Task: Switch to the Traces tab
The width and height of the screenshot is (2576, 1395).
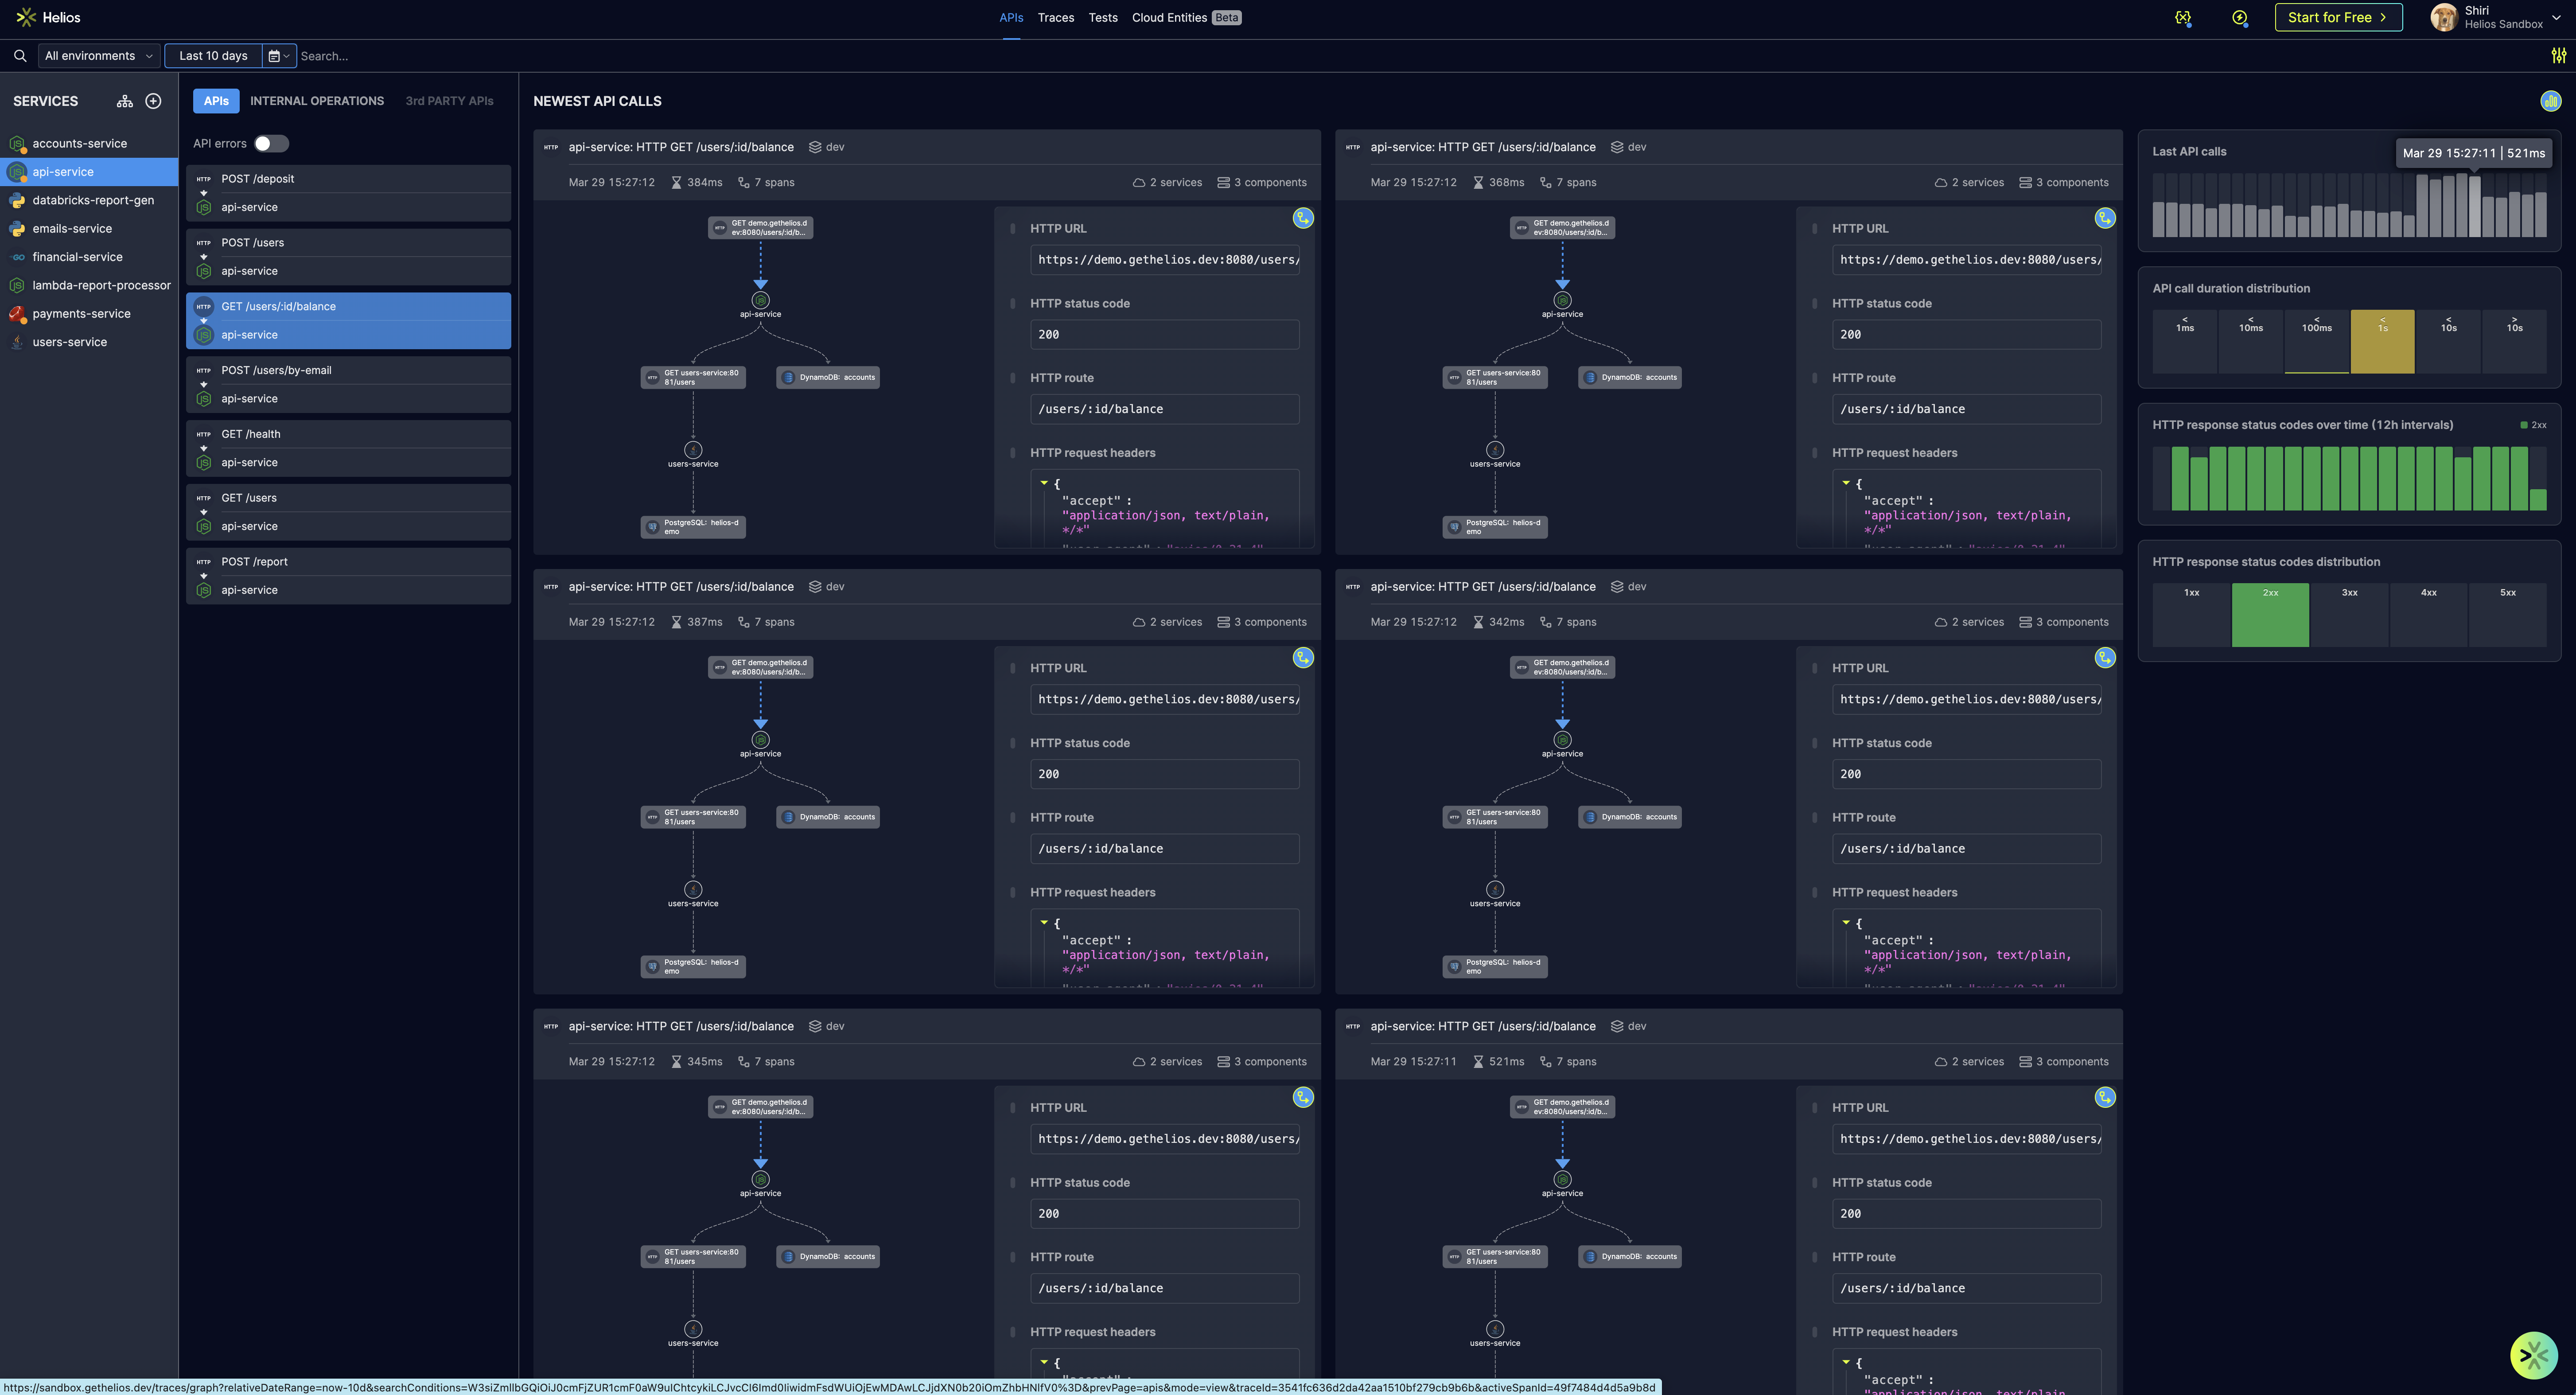Action: [1055, 18]
